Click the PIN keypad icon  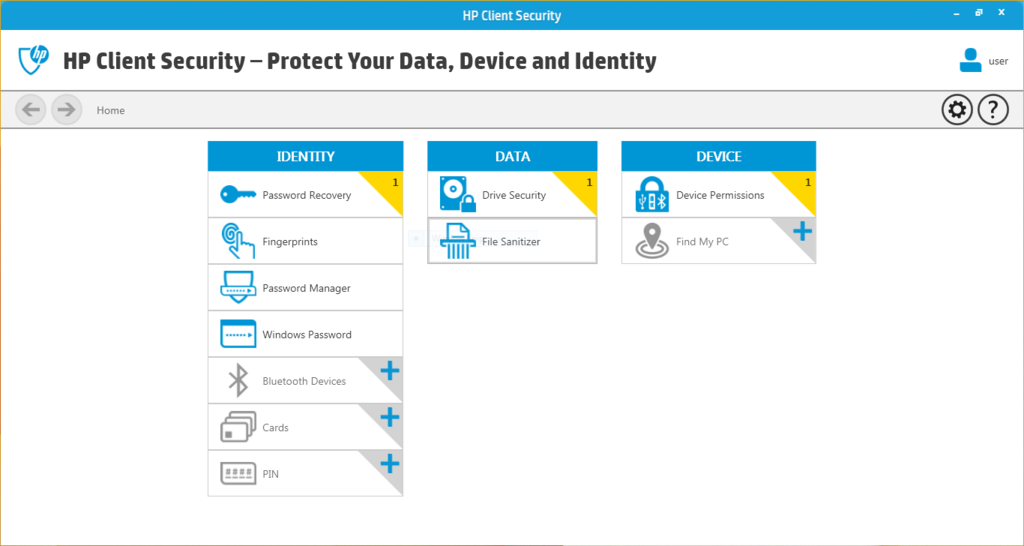238,474
